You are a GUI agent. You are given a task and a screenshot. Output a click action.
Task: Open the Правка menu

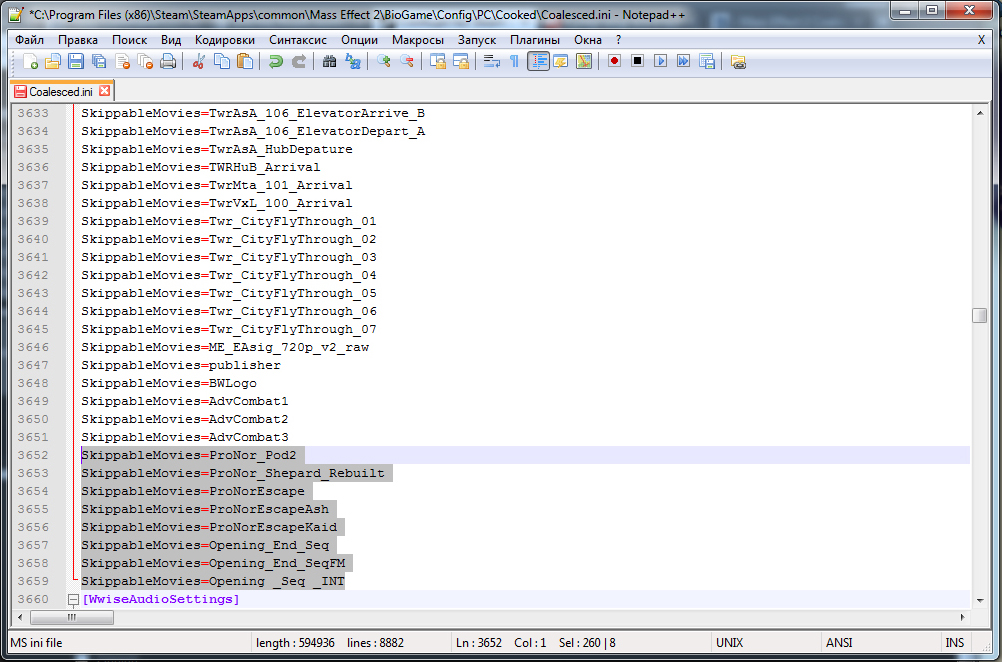coord(78,40)
